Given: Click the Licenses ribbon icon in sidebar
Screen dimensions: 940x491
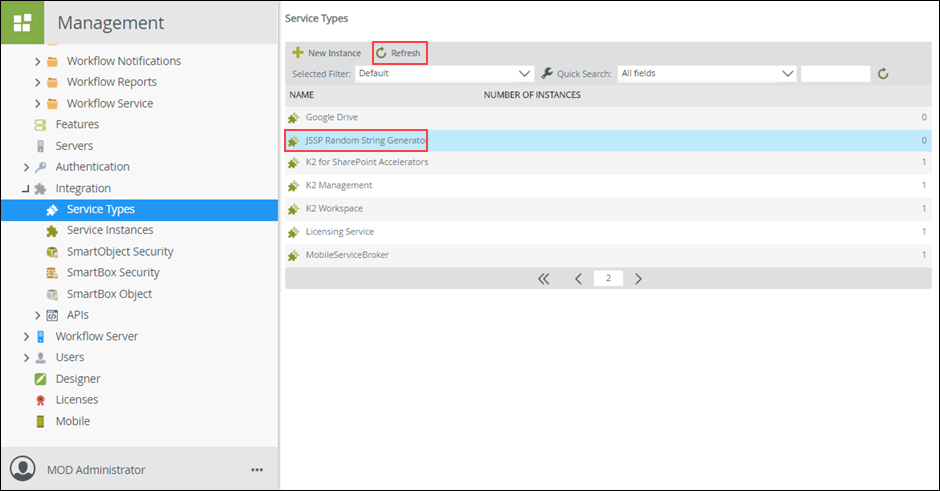Looking at the screenshot, I should 40,400.
